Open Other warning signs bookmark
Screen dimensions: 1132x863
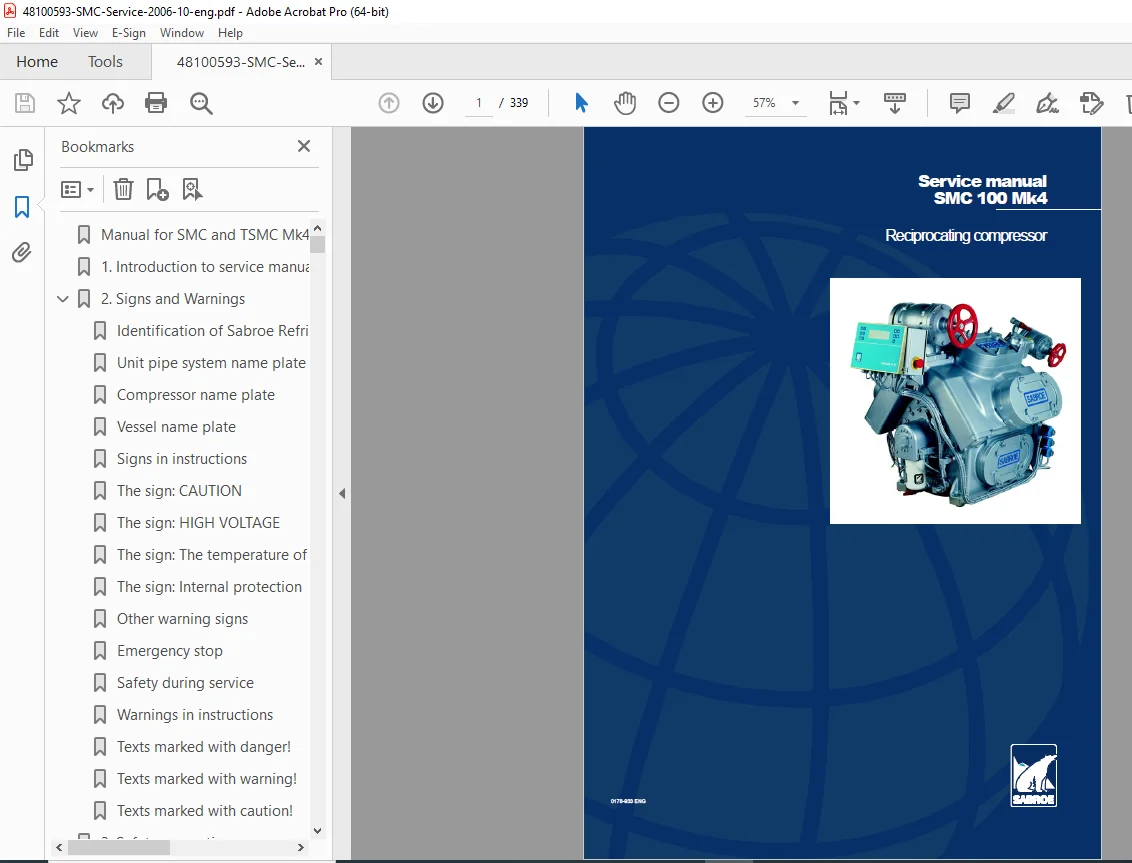[182, 619]
